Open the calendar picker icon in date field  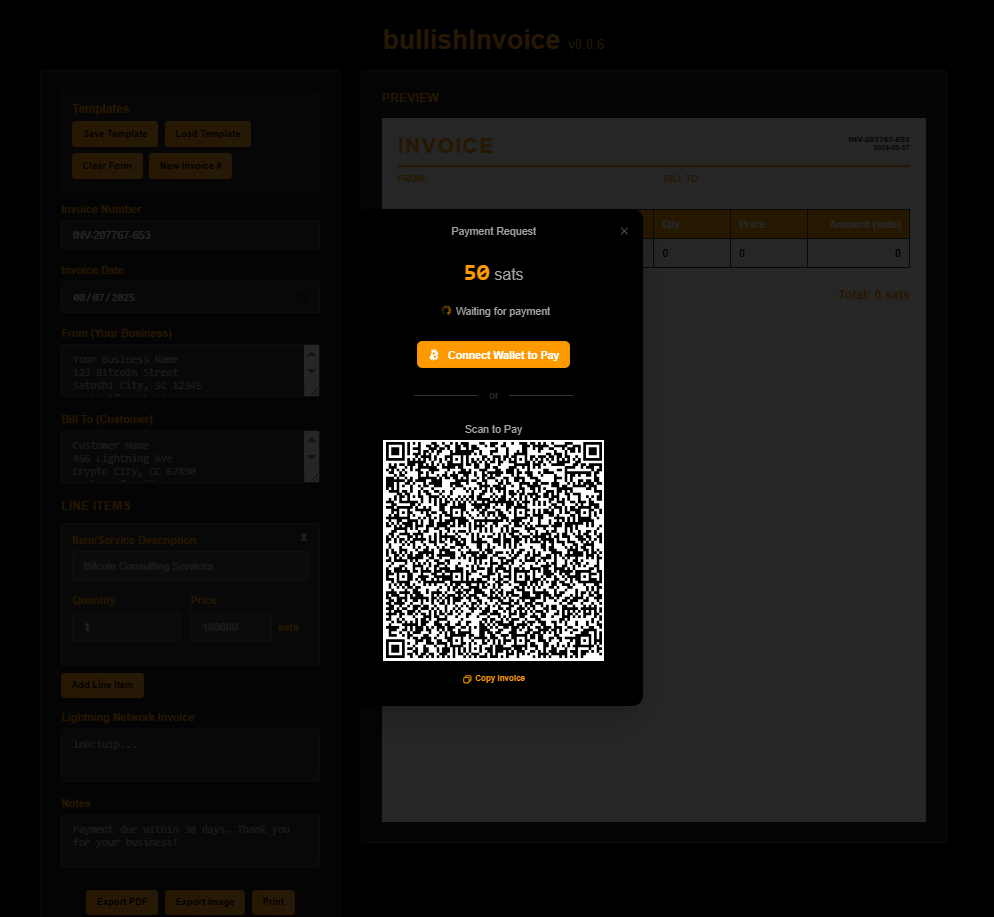tap(302, 297)
